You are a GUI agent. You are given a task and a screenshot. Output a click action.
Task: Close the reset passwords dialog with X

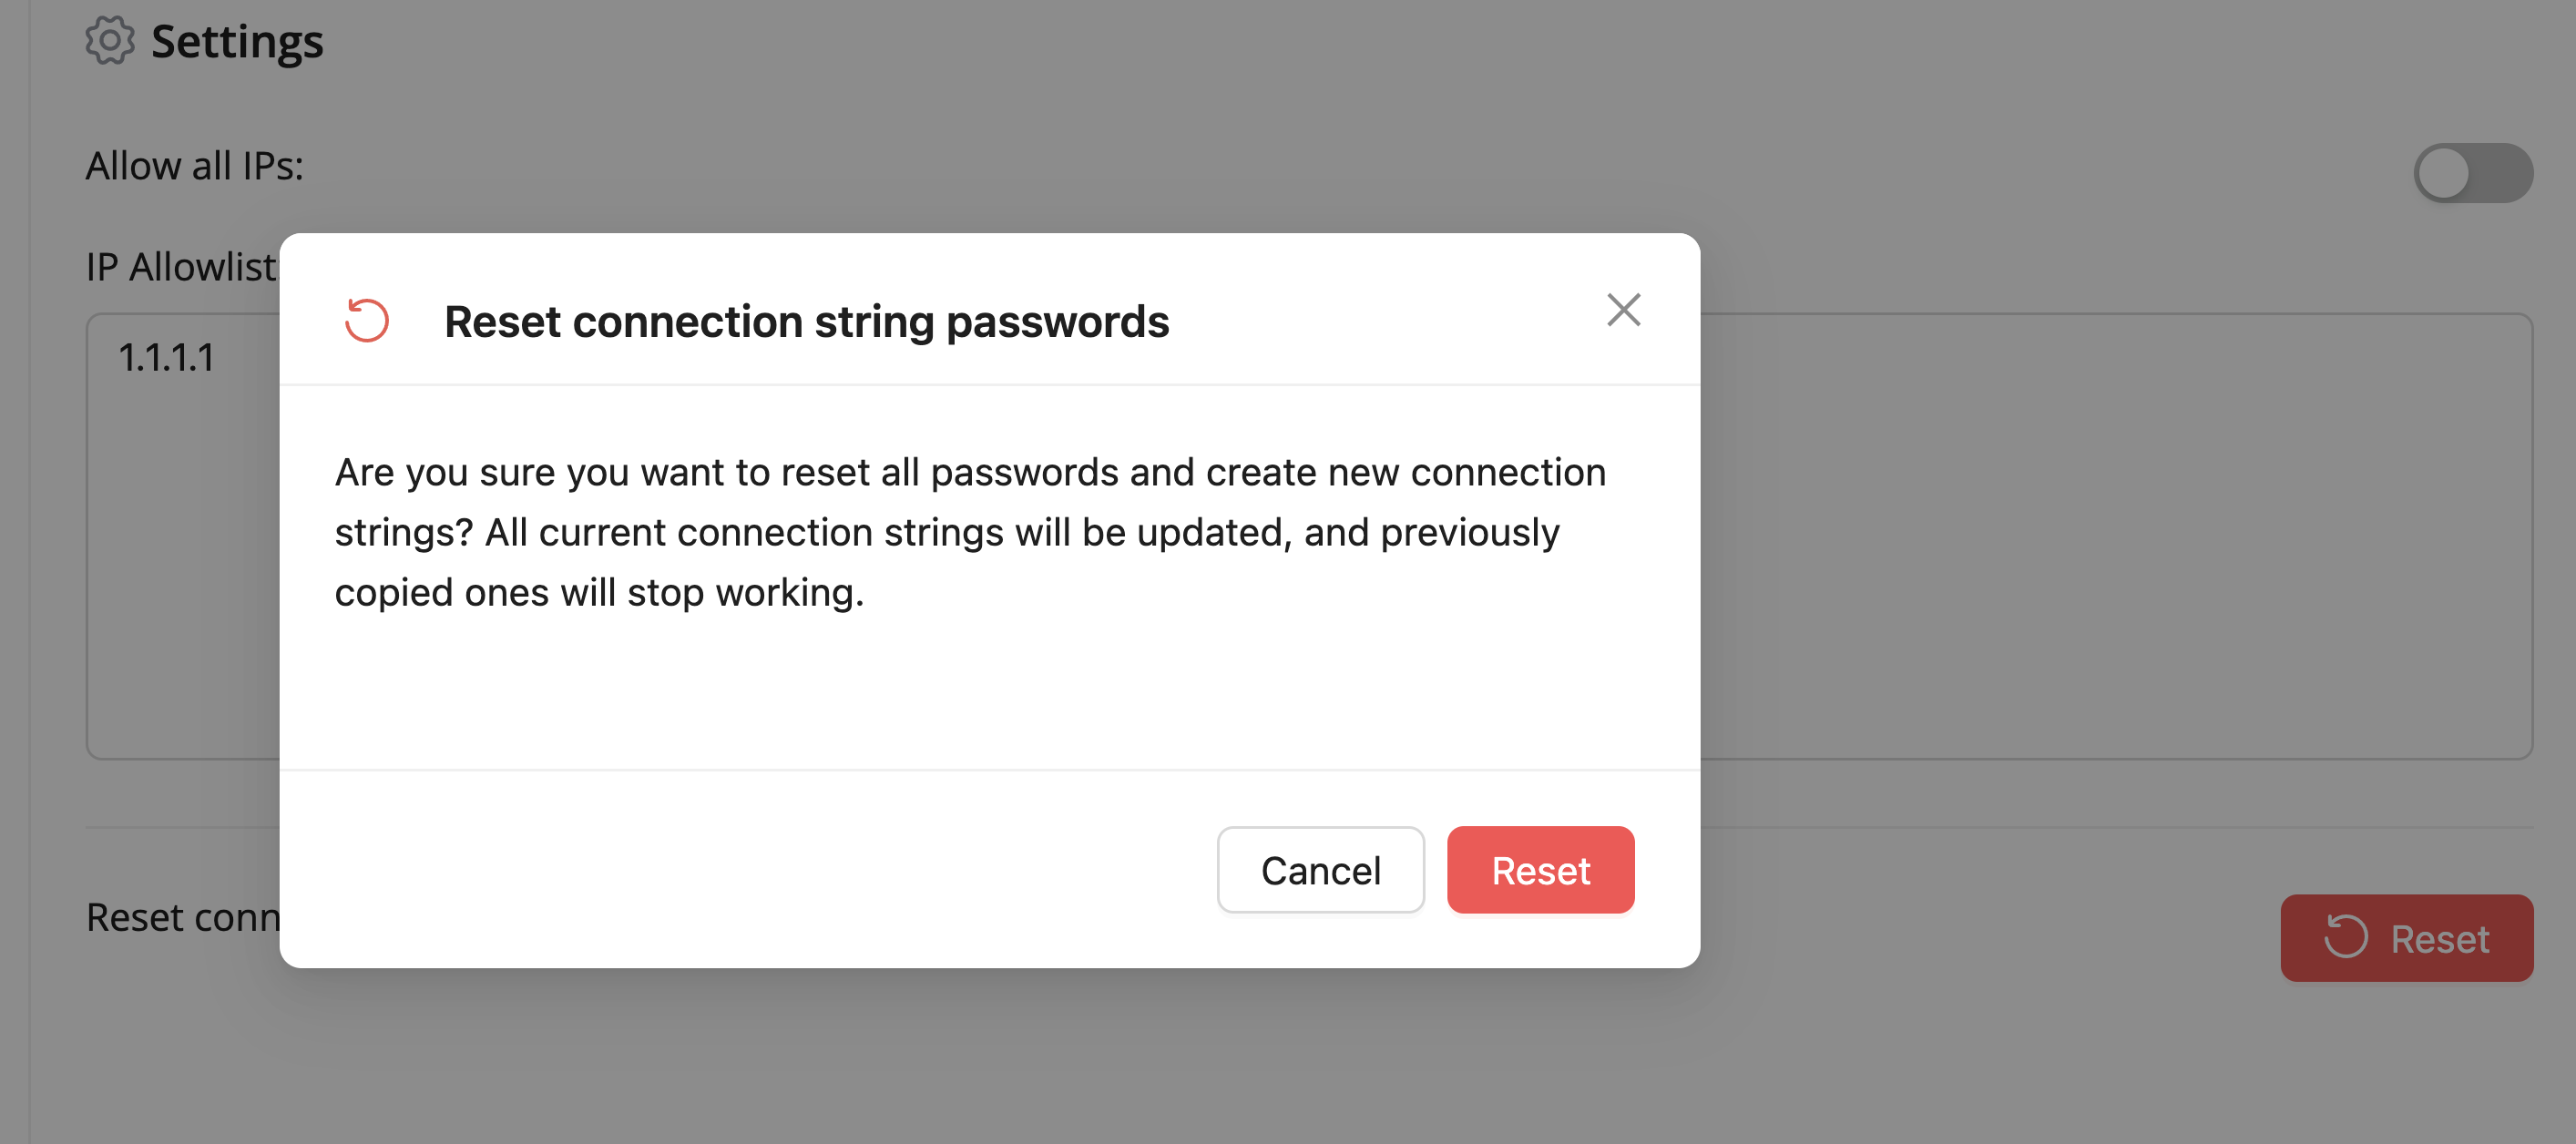[1623, 310]
